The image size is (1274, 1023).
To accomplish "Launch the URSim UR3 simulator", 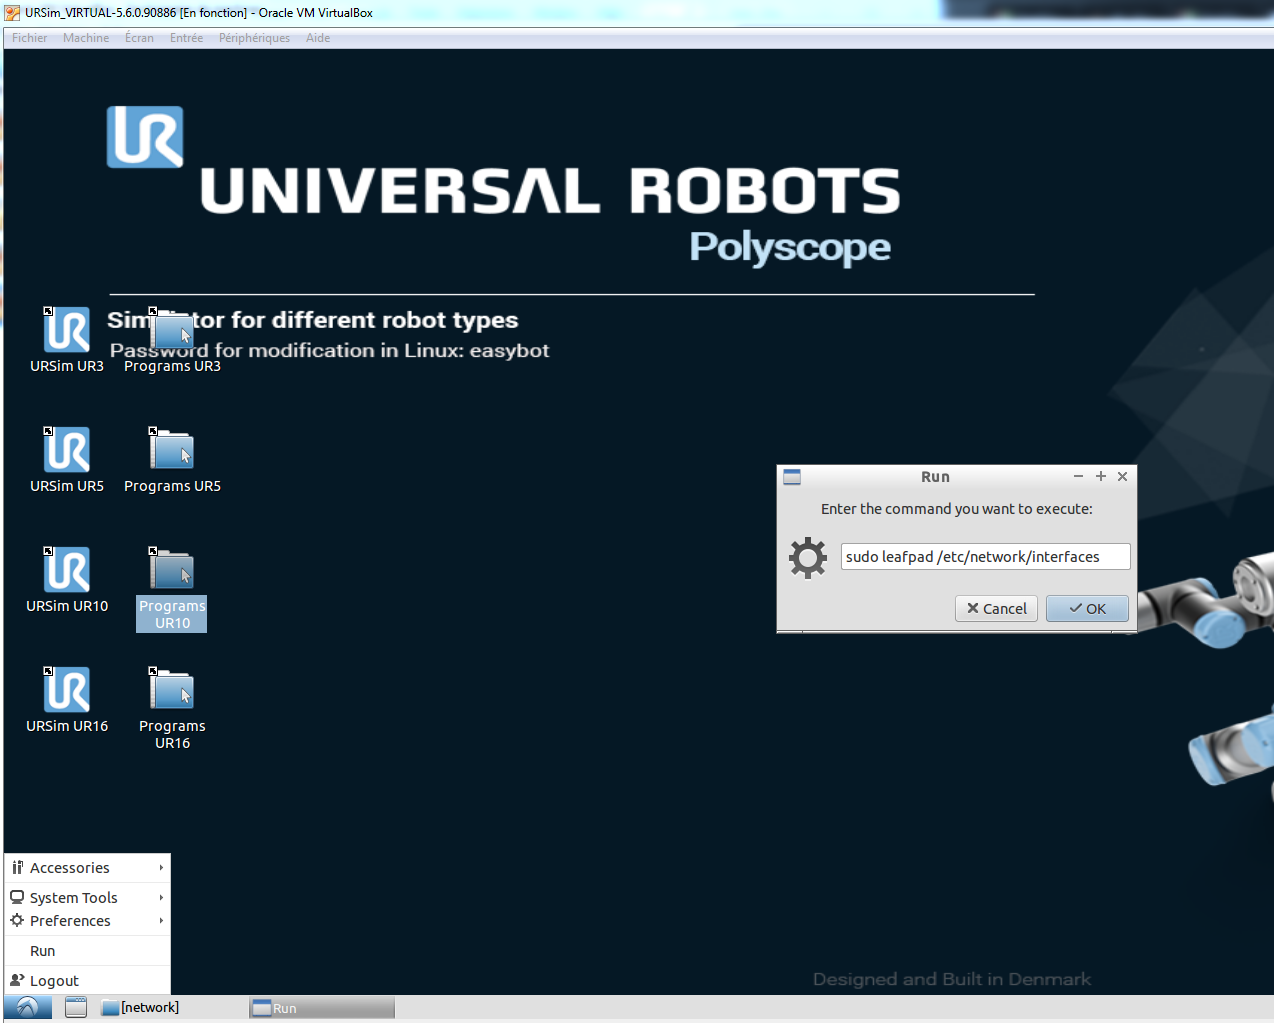I will [x=66, y=330].
